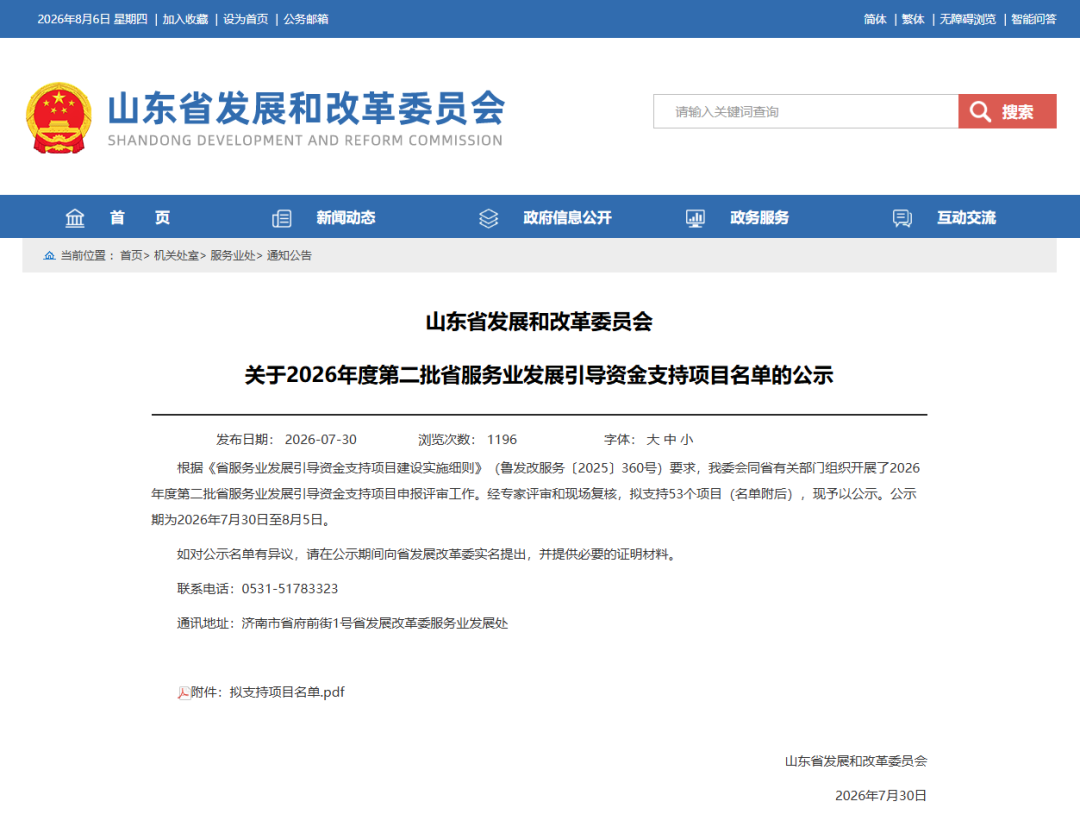Click the news document icon
1080x814 pixels.
(282, 218)
